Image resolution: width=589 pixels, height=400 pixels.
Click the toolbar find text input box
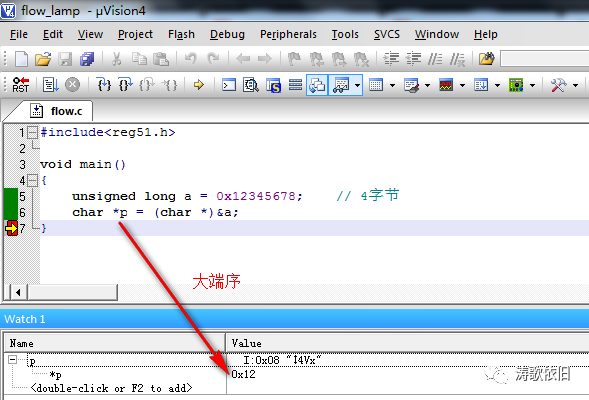[x=545, y=59]
